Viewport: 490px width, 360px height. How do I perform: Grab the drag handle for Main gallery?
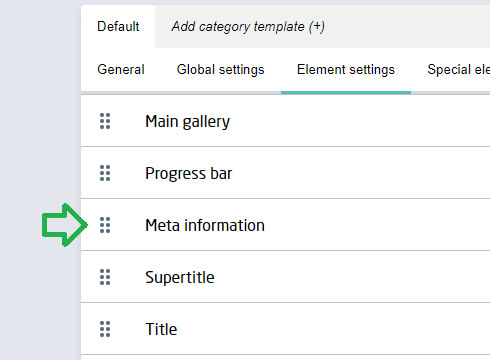pyautogui.click(x=105, y=121)
